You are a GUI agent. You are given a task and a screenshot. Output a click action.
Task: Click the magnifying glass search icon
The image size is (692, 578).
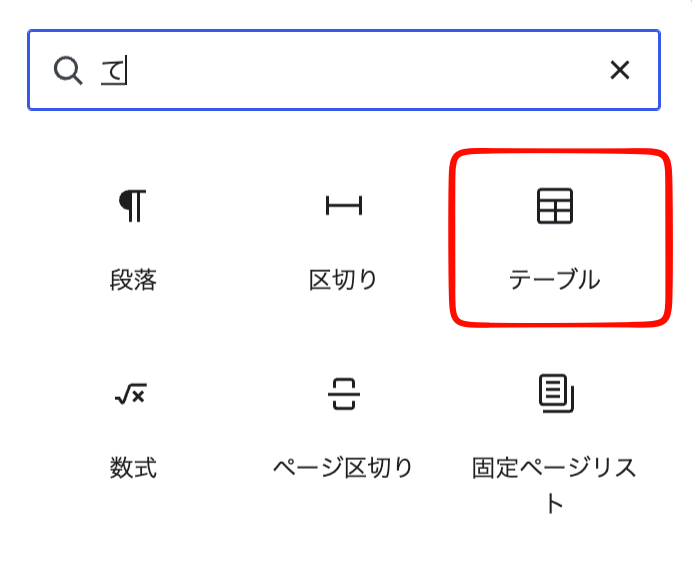[x=68, y=70]
